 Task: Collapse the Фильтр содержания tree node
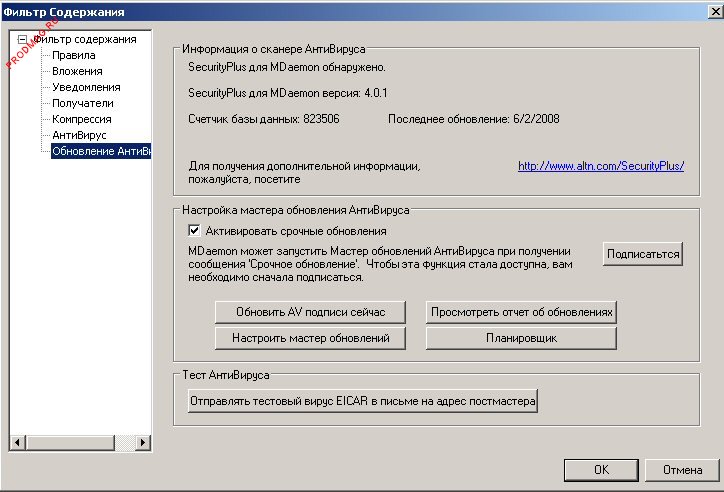[23, 39]
